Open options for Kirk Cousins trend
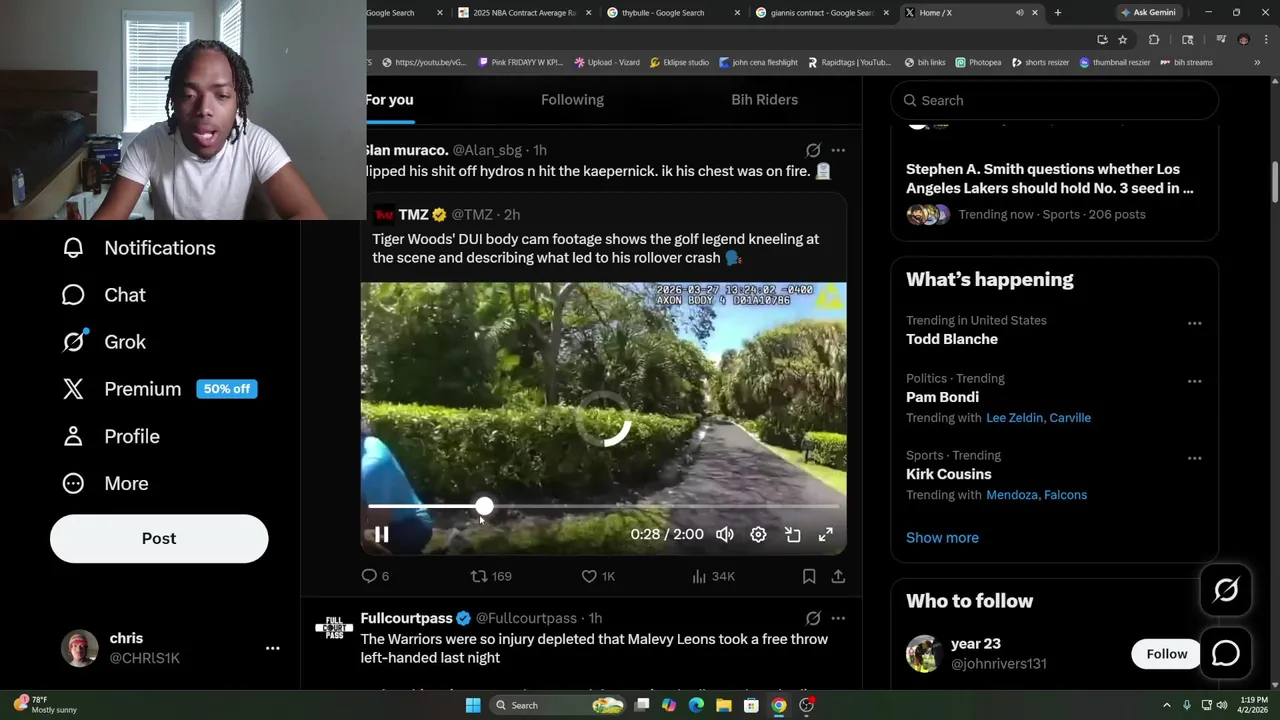The height and width of the screenshot is (720, 1280). coord(1194,458)
